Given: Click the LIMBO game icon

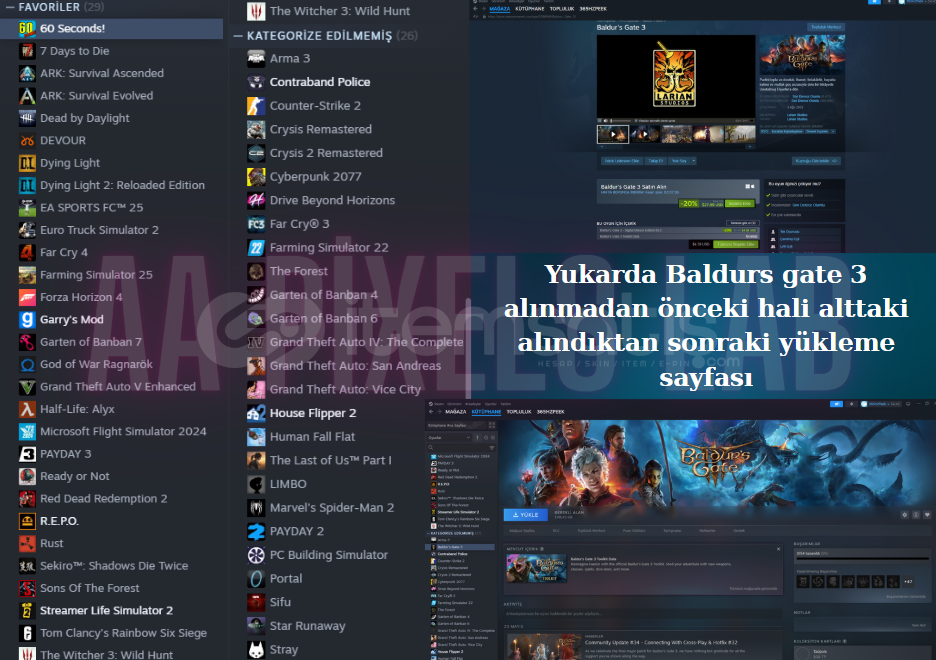Looking at the screenshot, I should coord(256,484).
